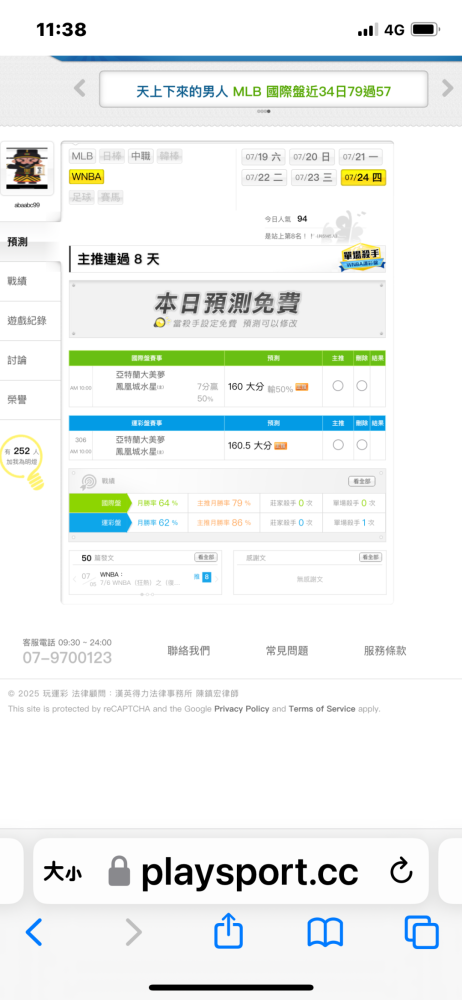462x1000 pixels.
Task: Select 刪除 radio for 國際盤 prediction
Action: point(362,385)
